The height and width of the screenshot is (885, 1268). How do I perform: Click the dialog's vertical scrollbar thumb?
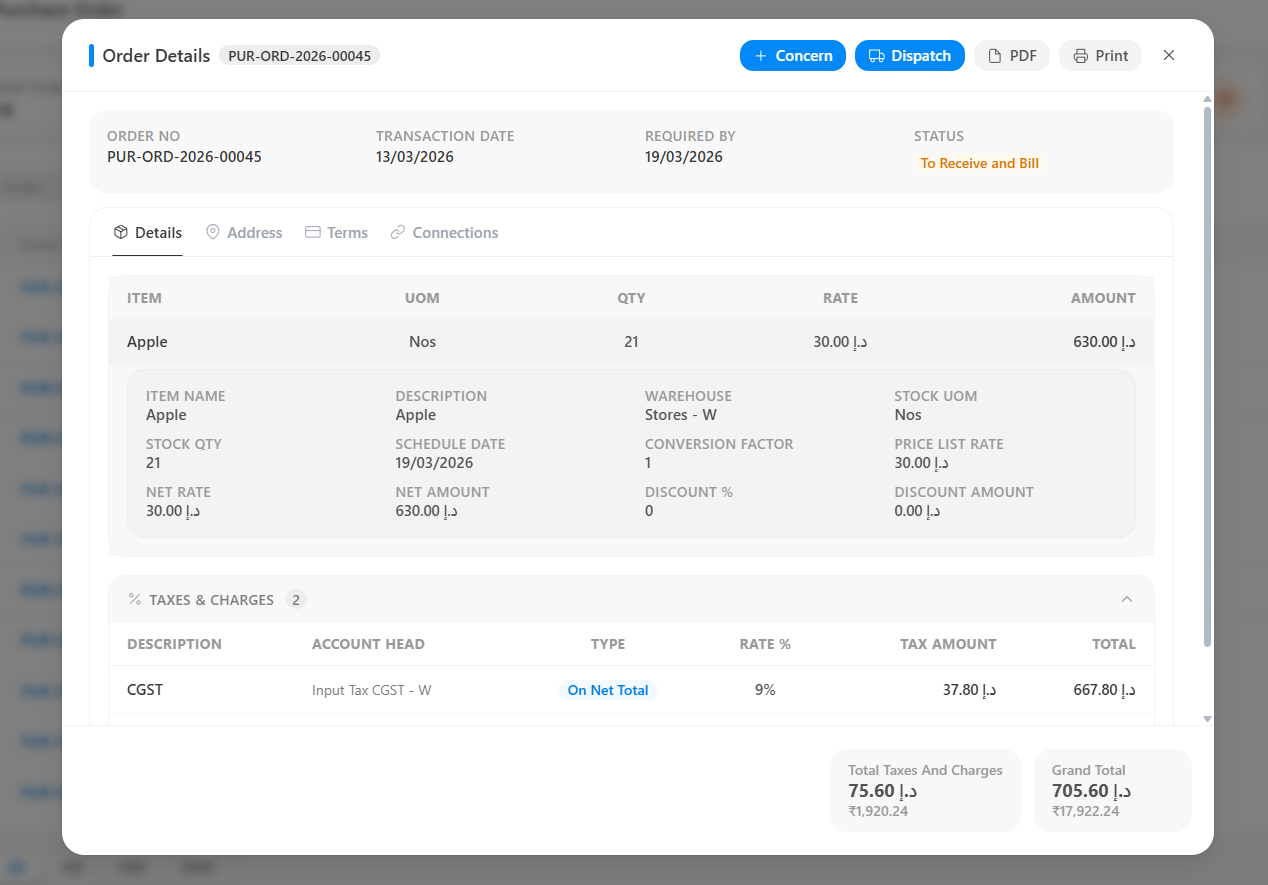[x=1207, y=375]
